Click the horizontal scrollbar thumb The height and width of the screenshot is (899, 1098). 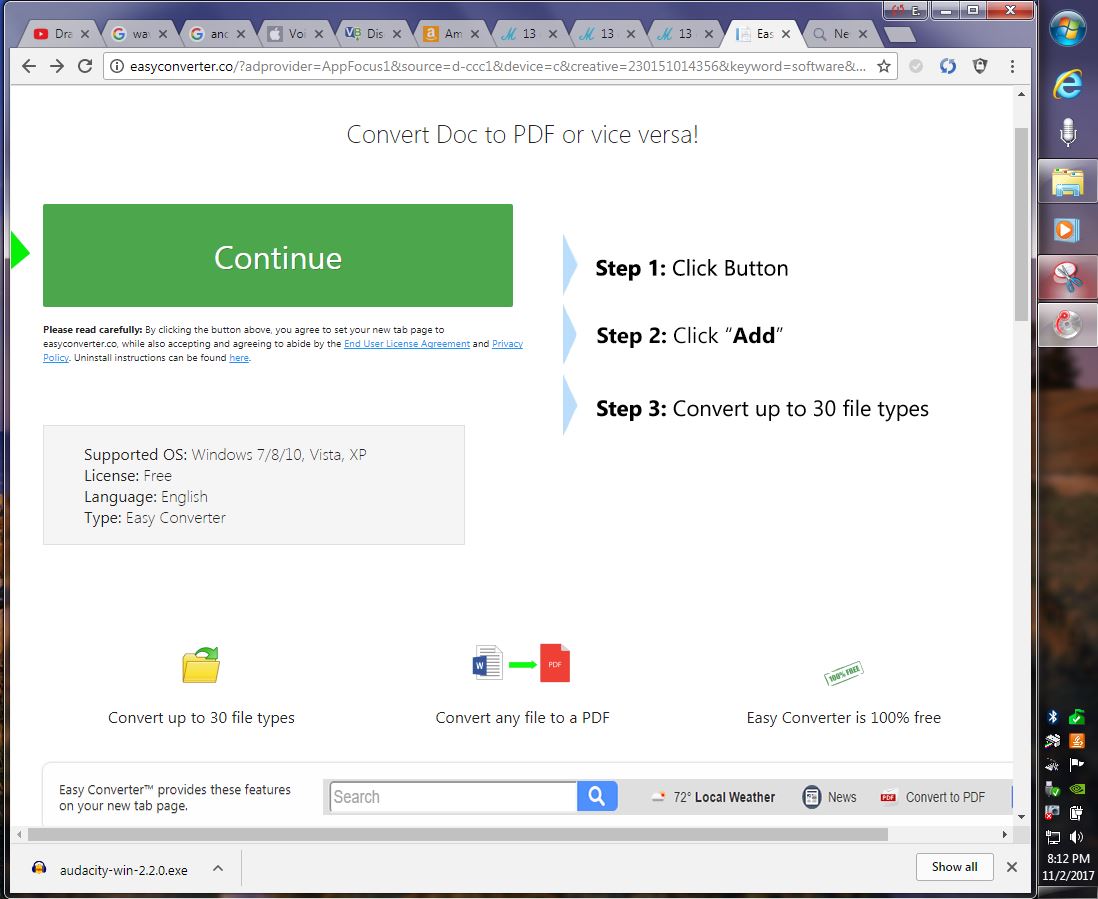[457, 834]
